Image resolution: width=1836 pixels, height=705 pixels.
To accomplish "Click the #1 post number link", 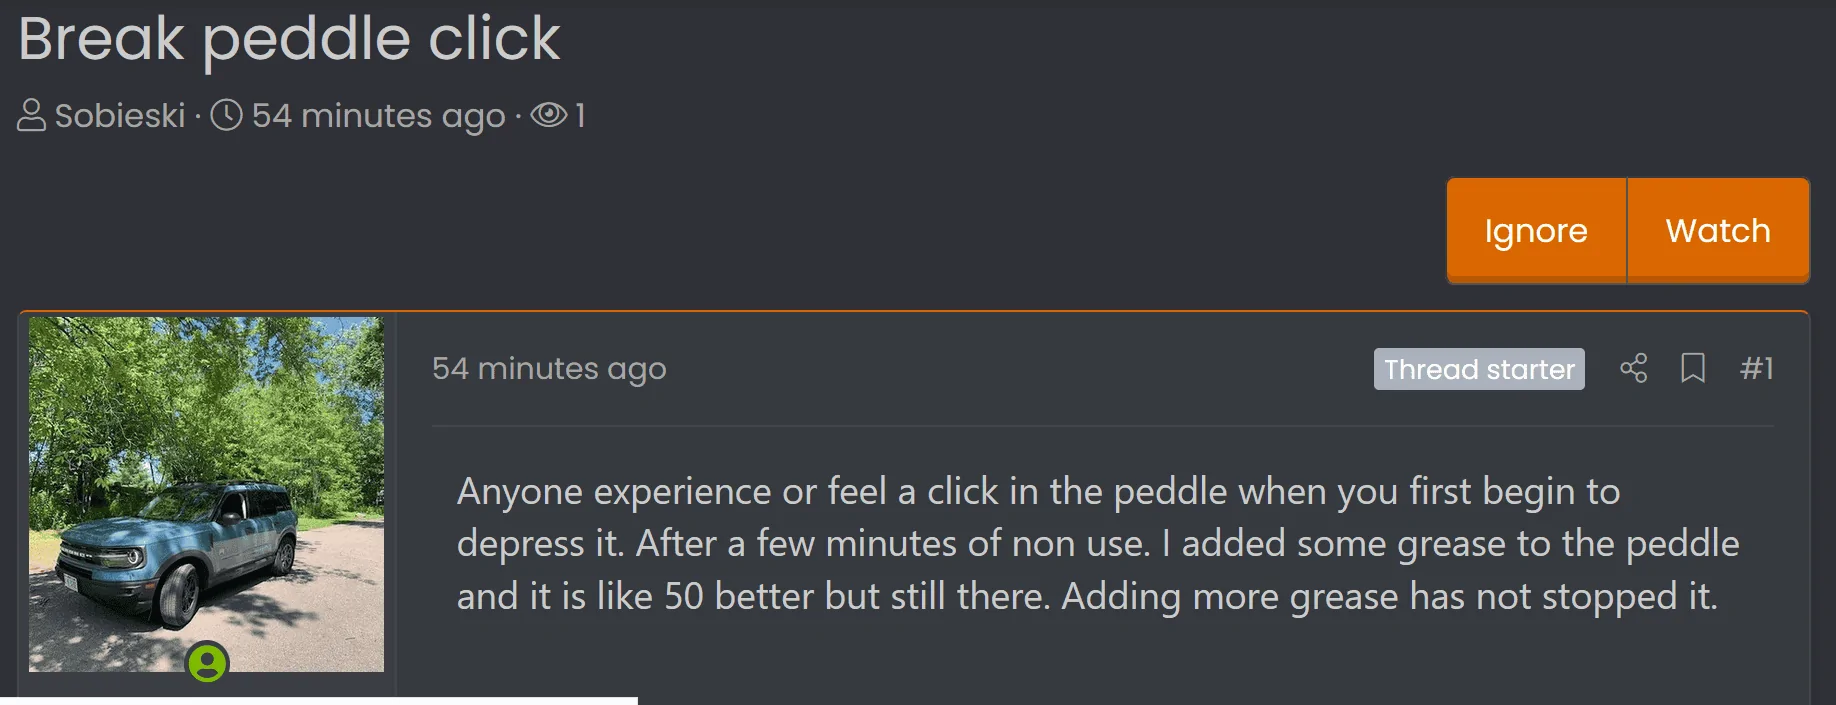I will [x=1756, y=369].
